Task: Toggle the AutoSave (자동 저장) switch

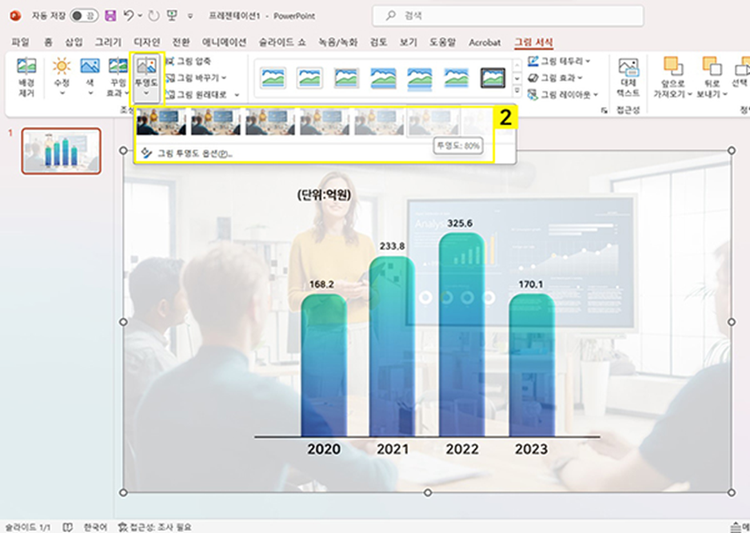Action: tap(84, 16)
